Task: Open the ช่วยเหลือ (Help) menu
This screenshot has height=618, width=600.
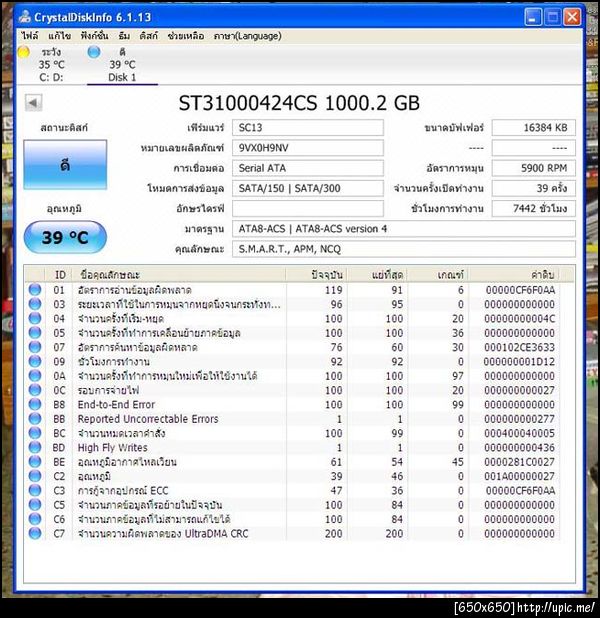Action: click(186, 36)
